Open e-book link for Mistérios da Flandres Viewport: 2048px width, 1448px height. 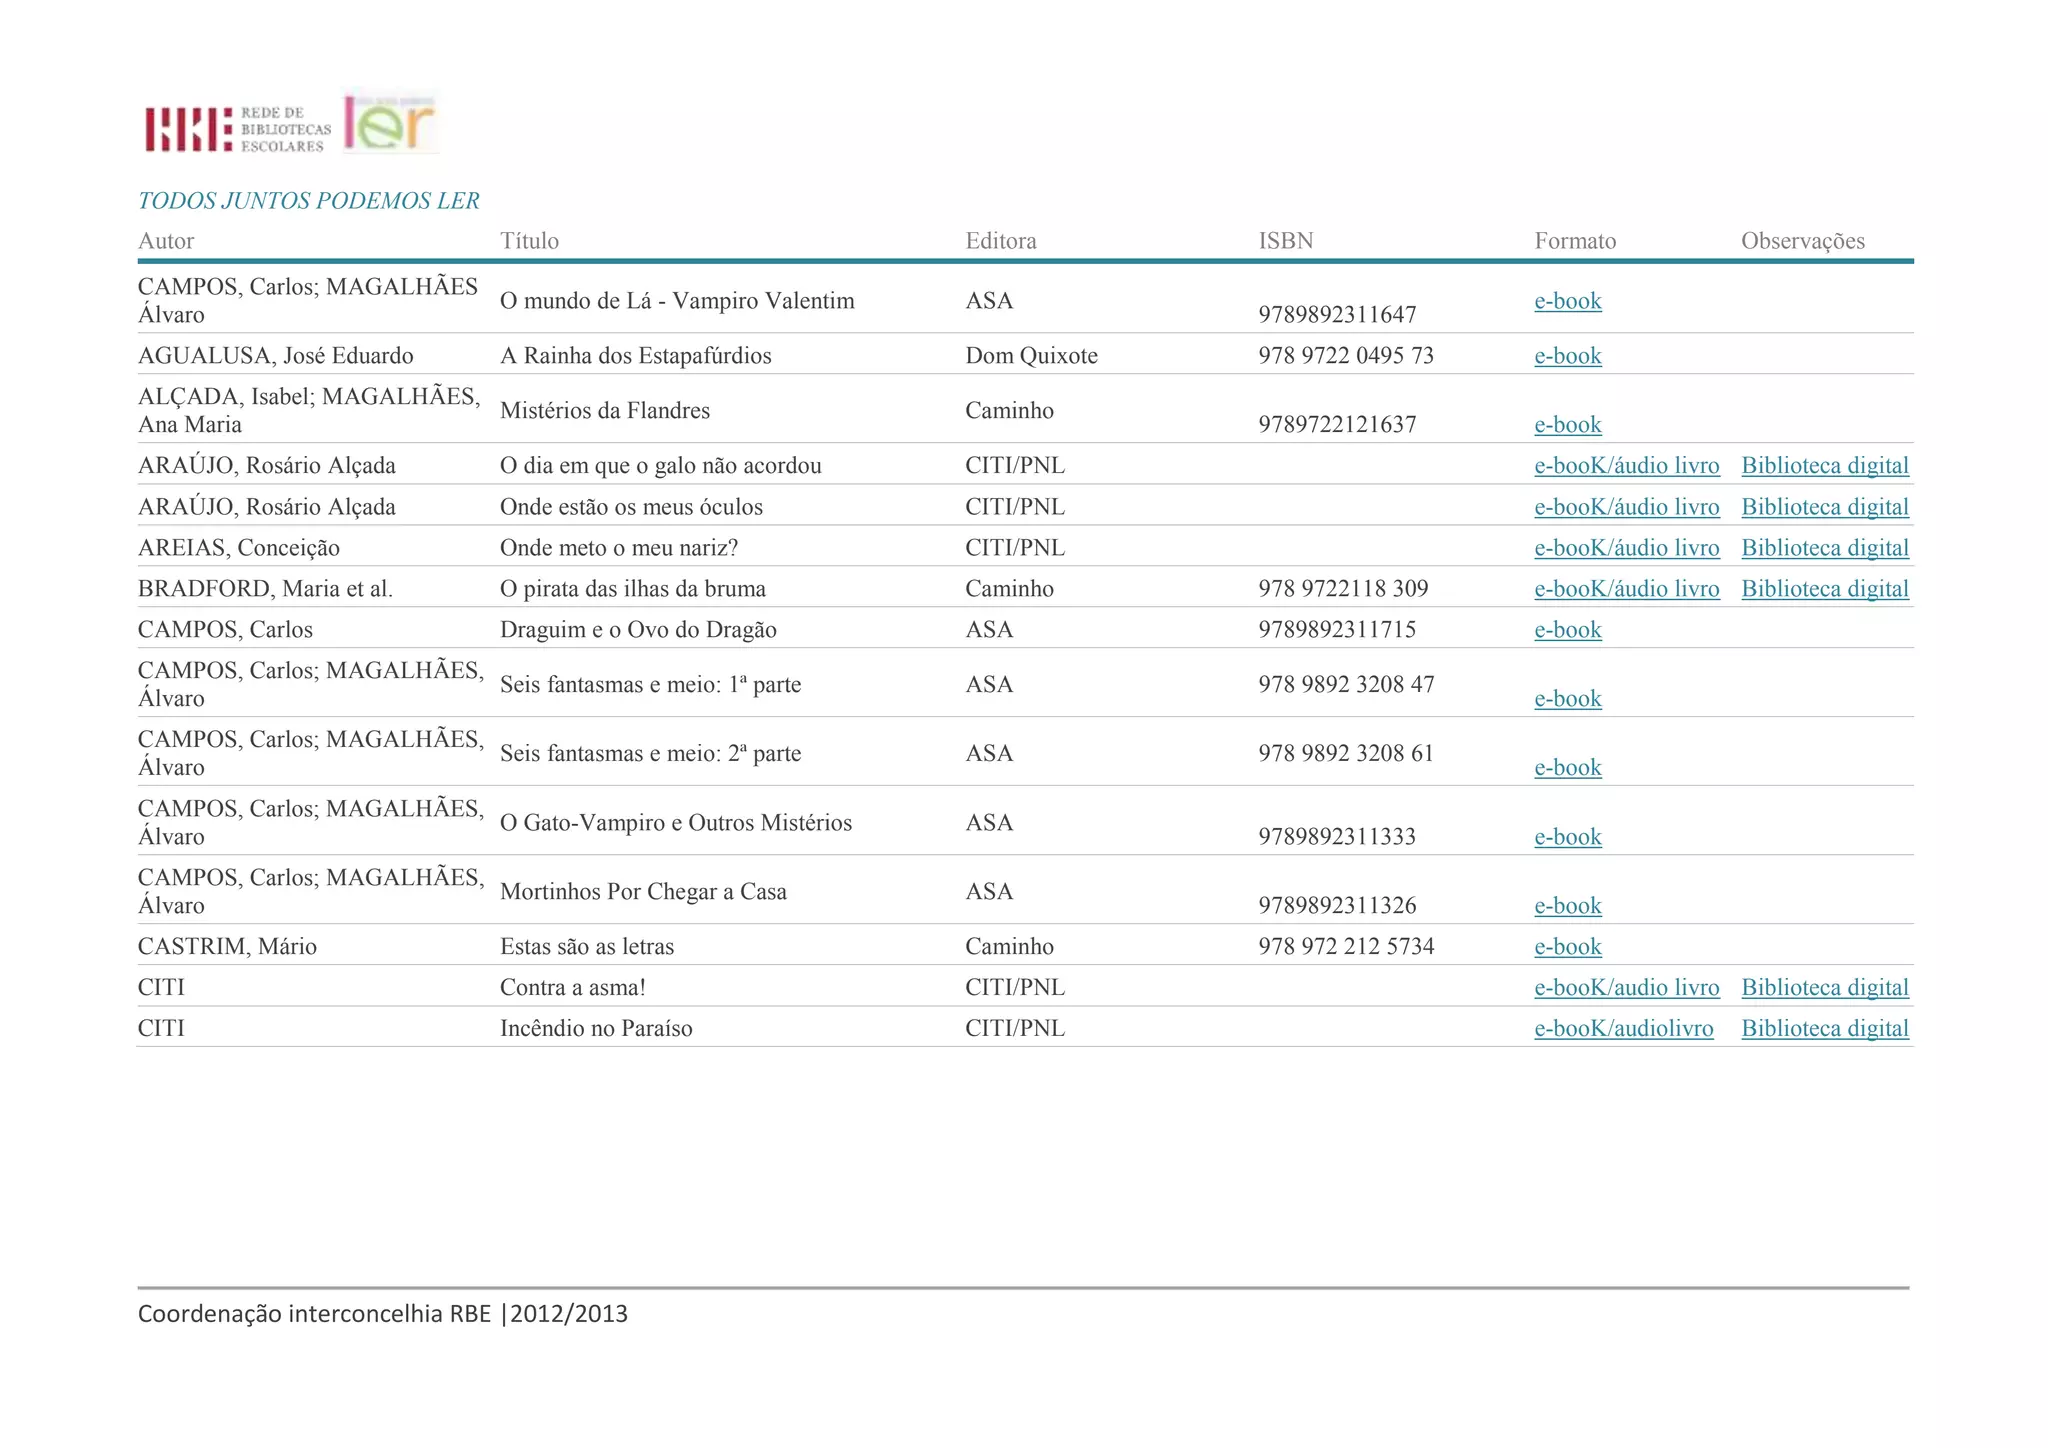tap(1567, 425)
